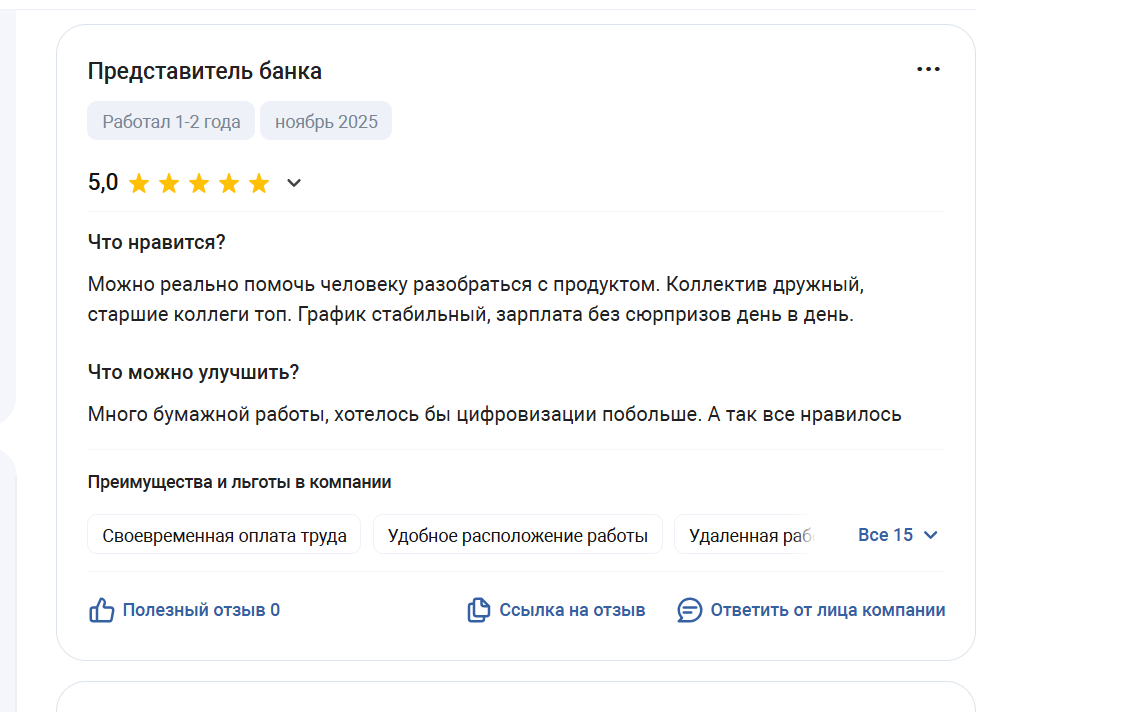Viewport: 1123px width, 712px height.
Task: Click the Представитель банка review title
Action: 205,71
